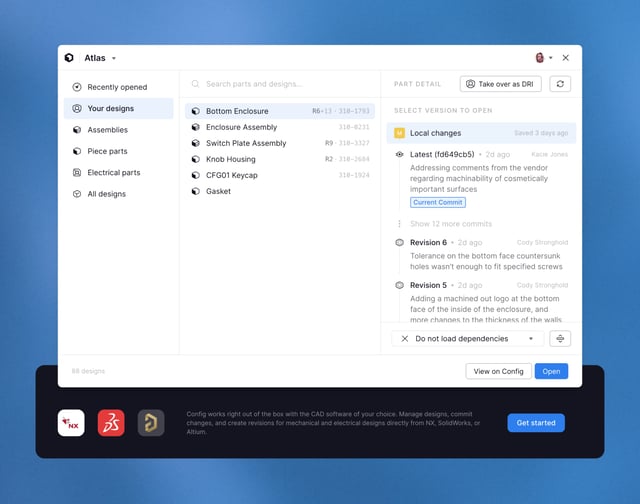Viewport: 640px width, 504px height.
Task: Click the Piece parts icon
Action: tap(77, 151)
